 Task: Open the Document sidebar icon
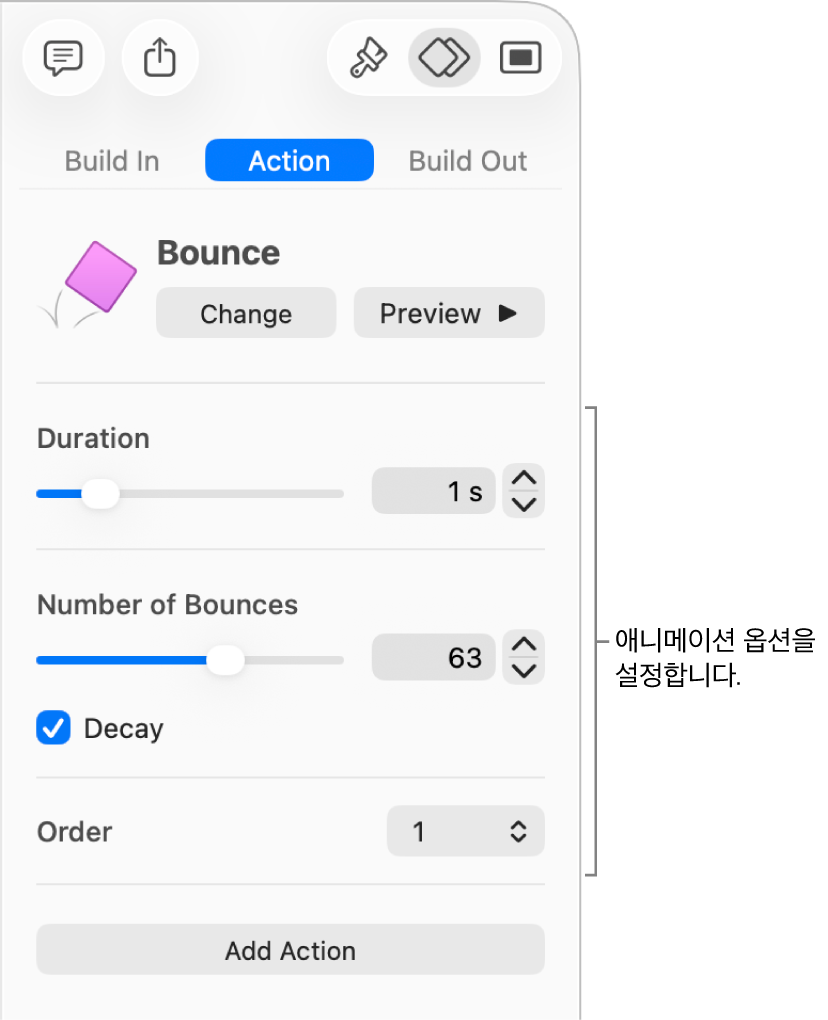pos(520,58)
